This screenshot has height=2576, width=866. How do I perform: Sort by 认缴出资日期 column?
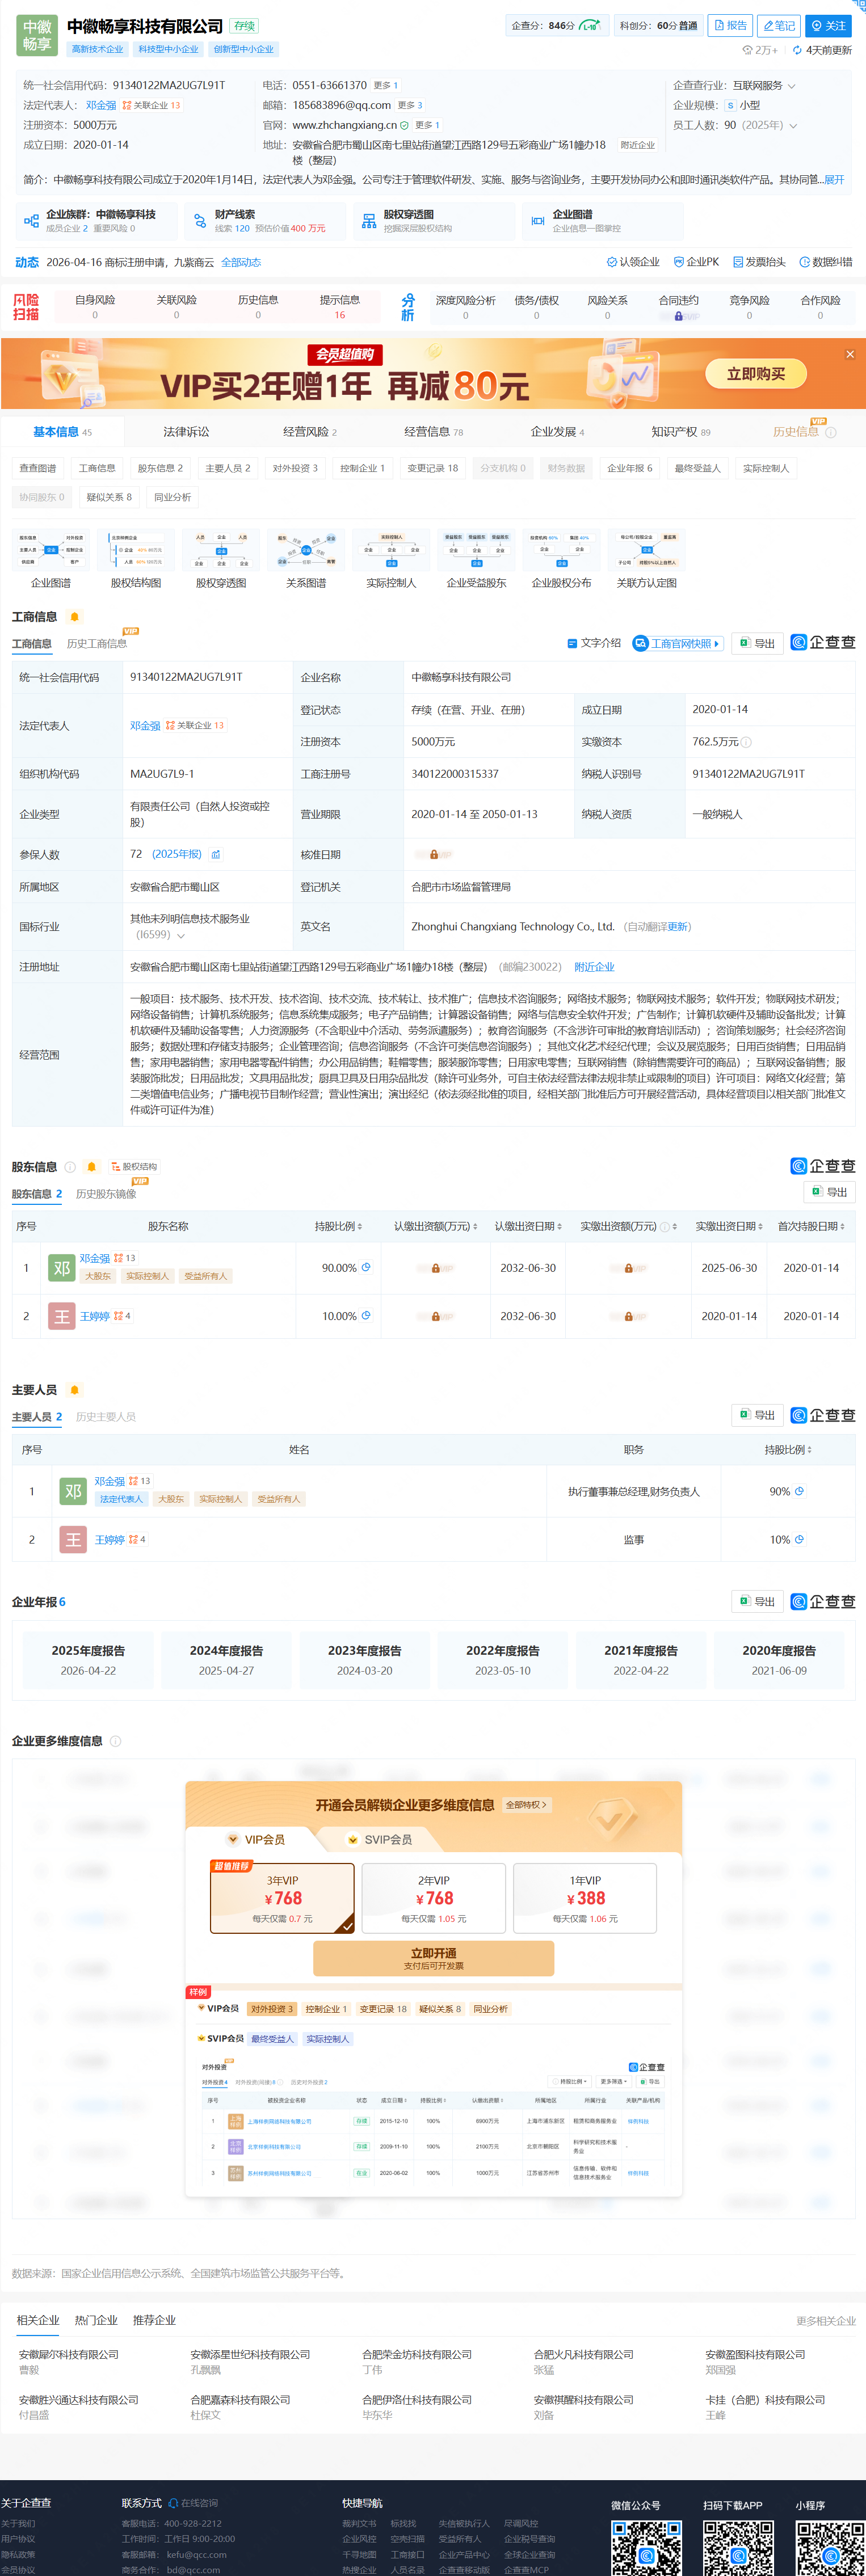pos(528,1226)
